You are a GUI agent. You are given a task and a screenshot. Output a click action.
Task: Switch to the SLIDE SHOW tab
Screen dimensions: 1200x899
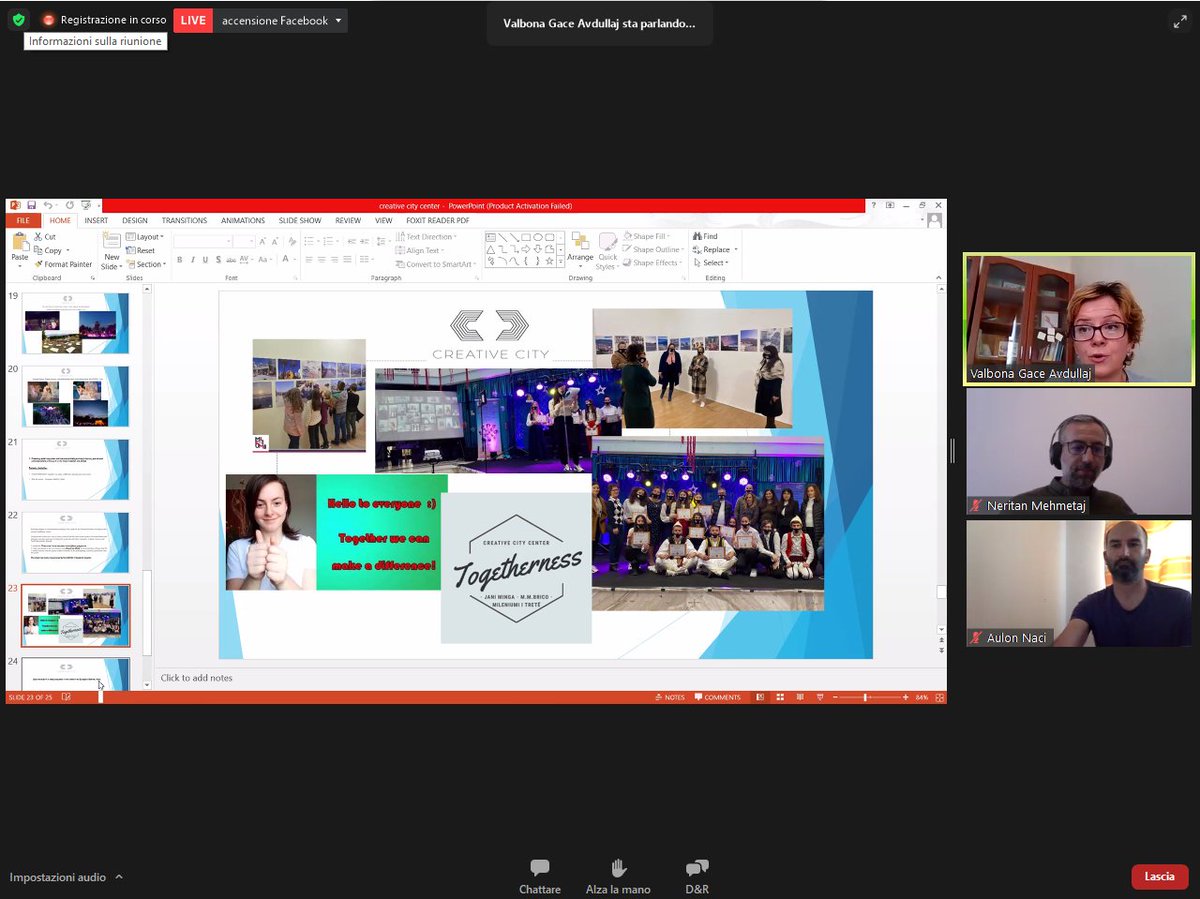coord(300,220)
